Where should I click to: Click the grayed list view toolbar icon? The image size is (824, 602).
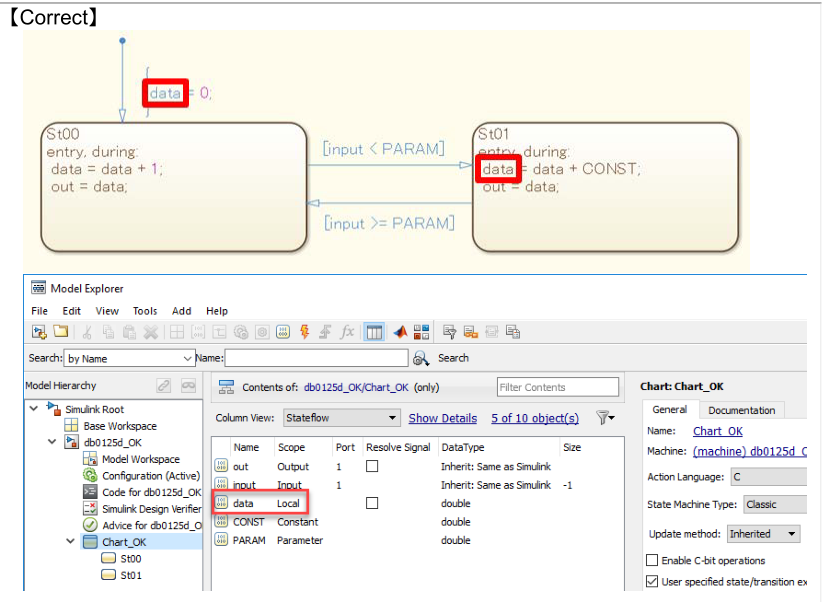(492, 332)
